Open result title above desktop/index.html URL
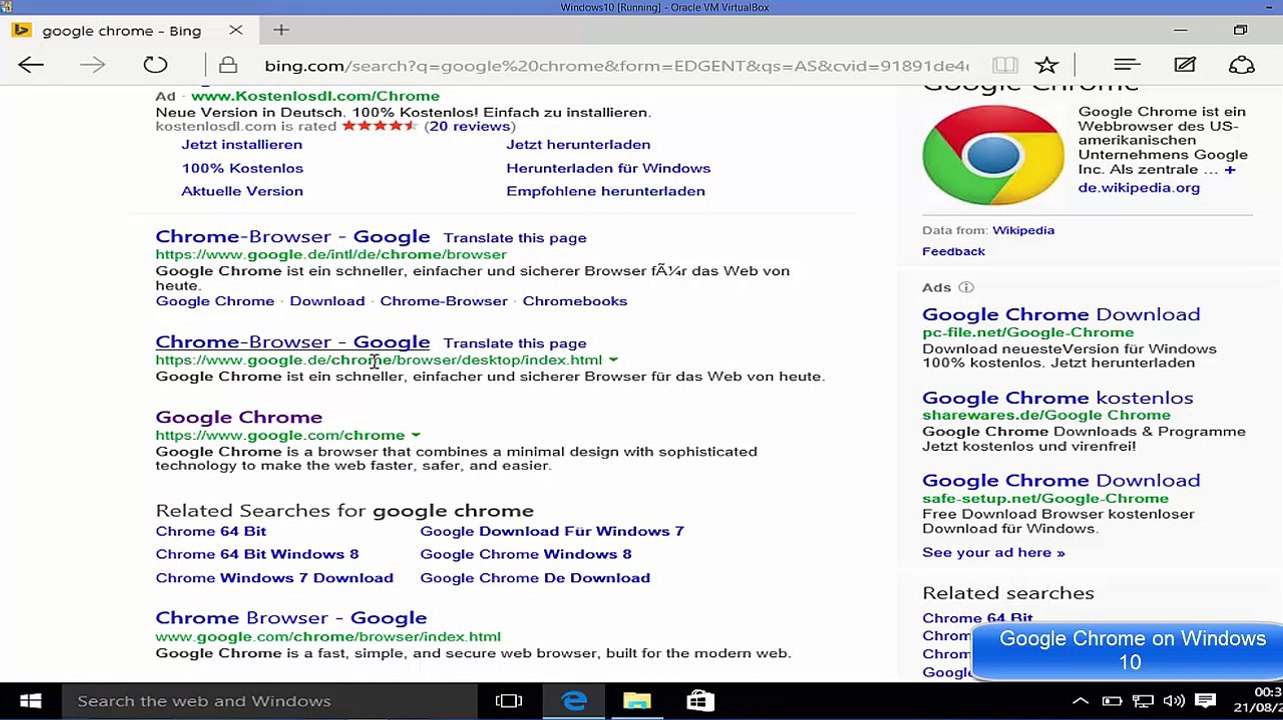The width and height of the screenshot is (1283, 720). pos(293,342)
